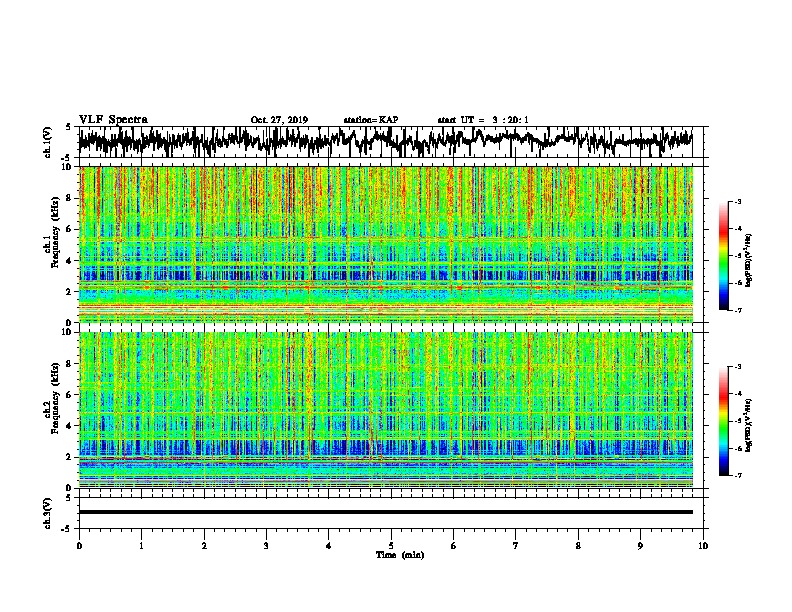Click the time axis tick label '9'
The image size is (792, 612).
[640, 546]
